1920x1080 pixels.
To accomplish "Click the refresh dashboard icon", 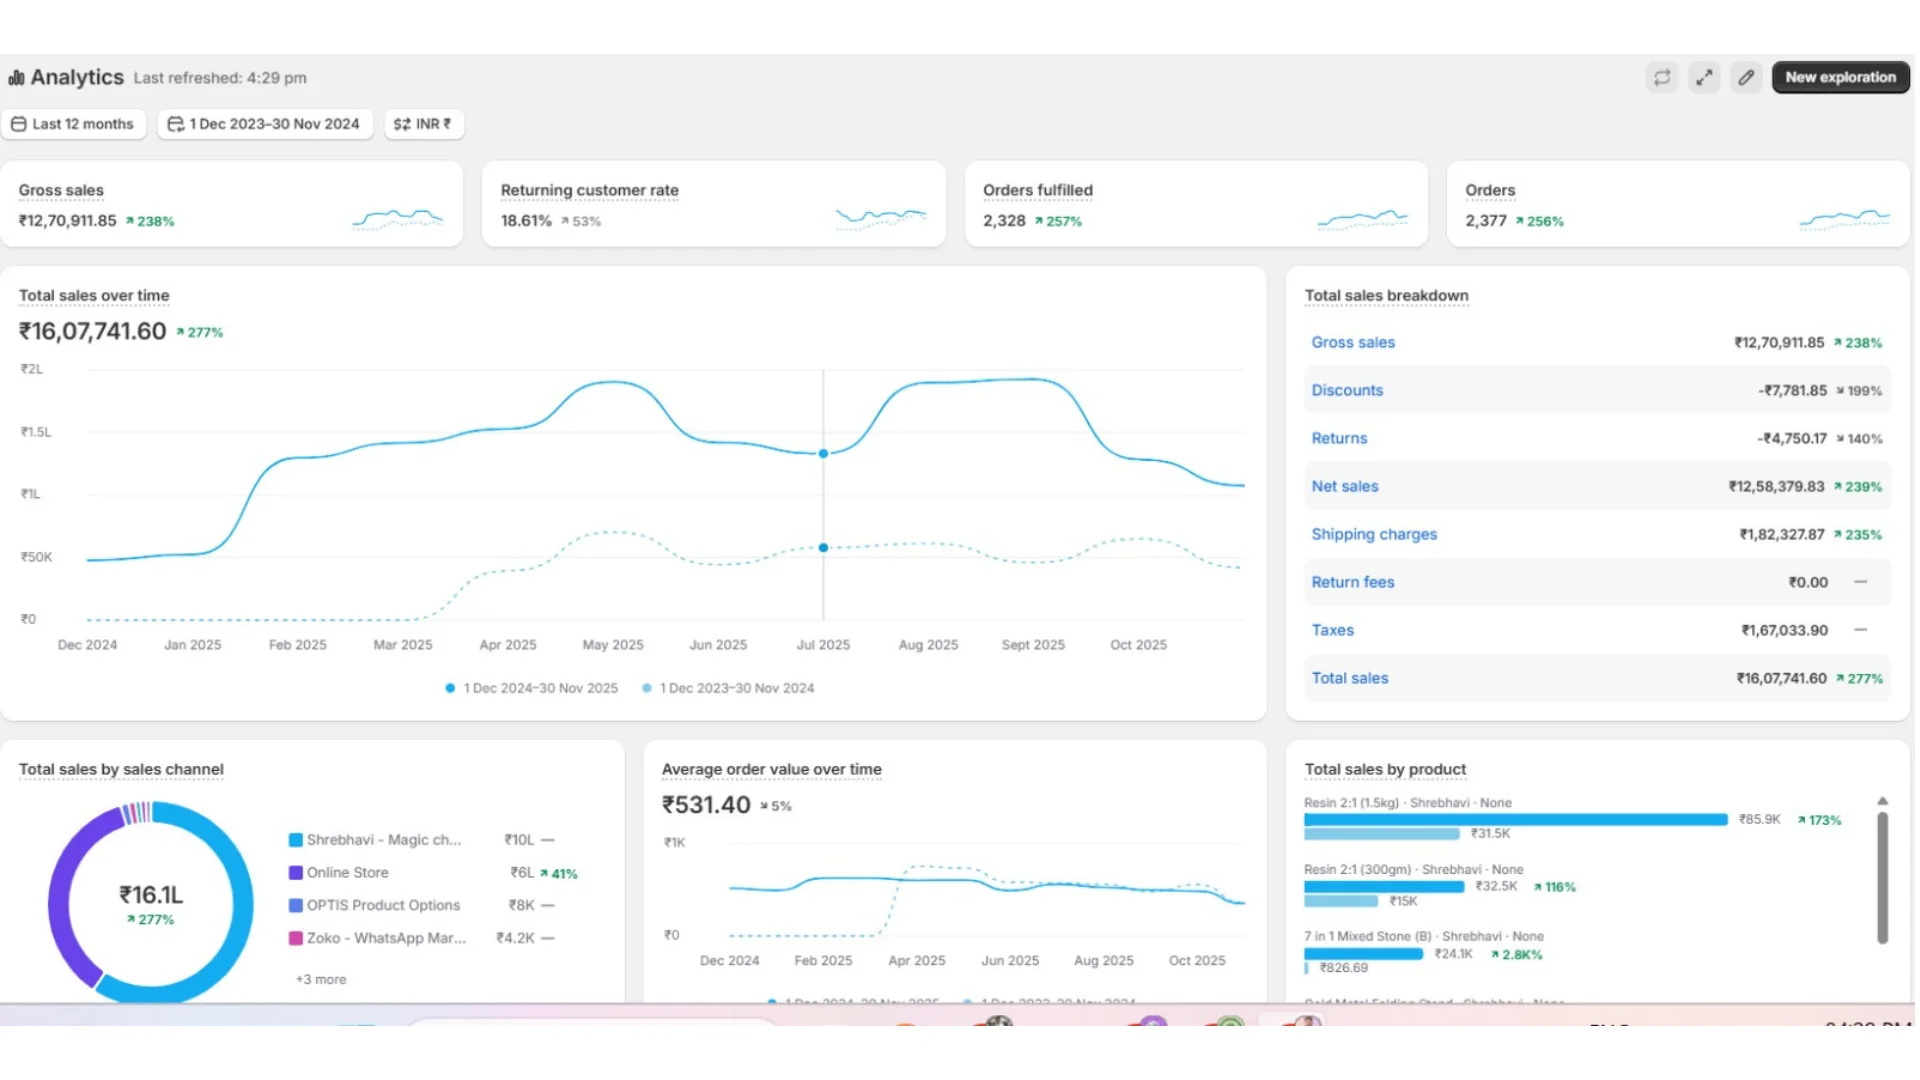I will pos(1661,78).
